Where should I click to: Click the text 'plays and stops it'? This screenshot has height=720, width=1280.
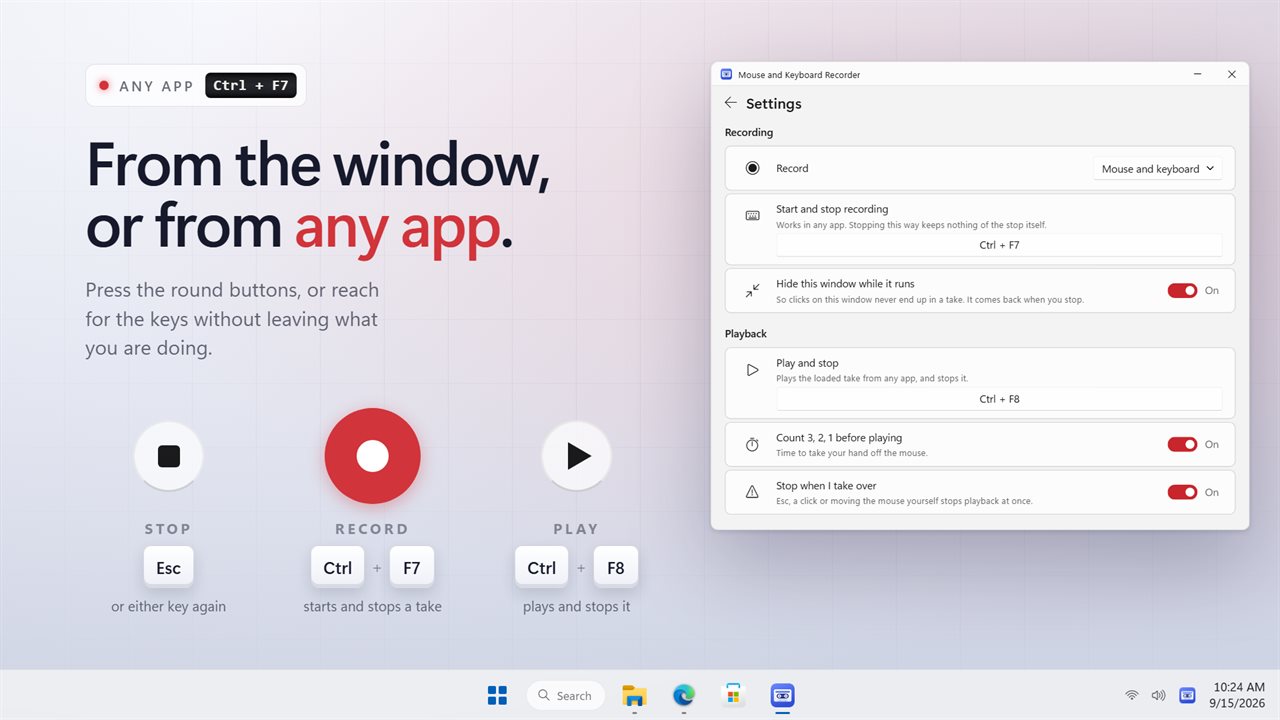[576, 607]
